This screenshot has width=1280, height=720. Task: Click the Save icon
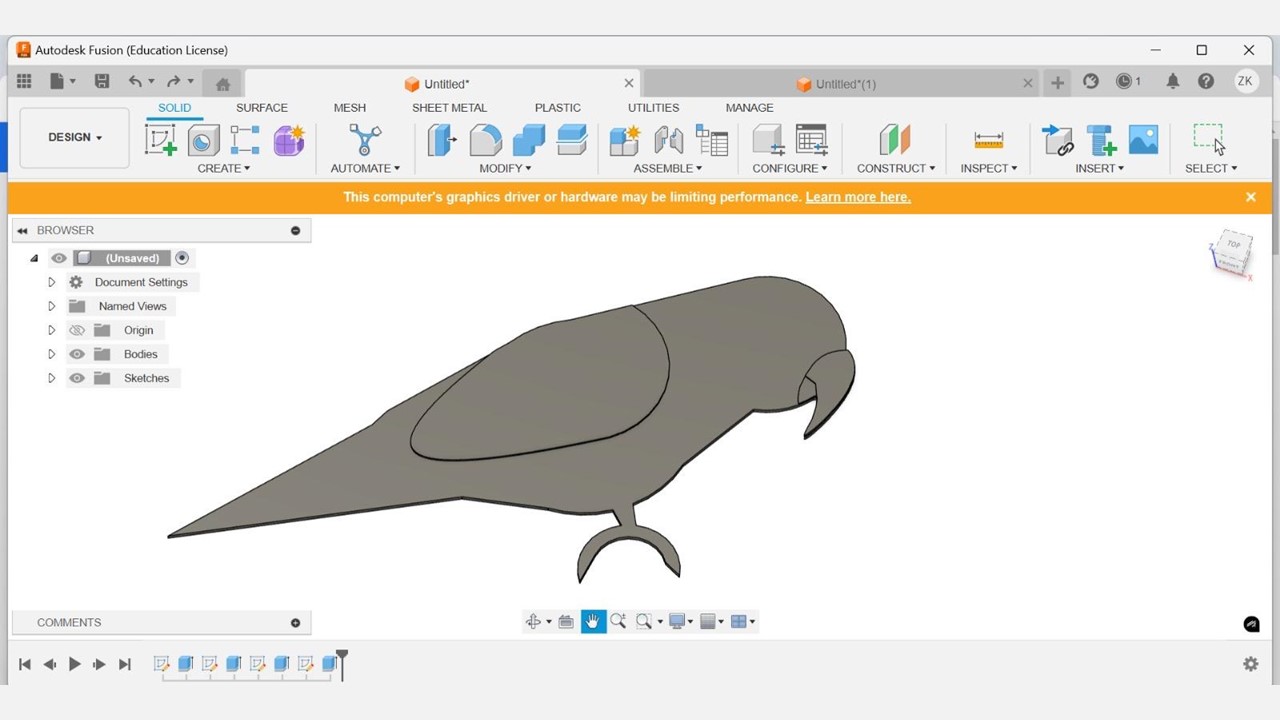[x=102, y=82]
